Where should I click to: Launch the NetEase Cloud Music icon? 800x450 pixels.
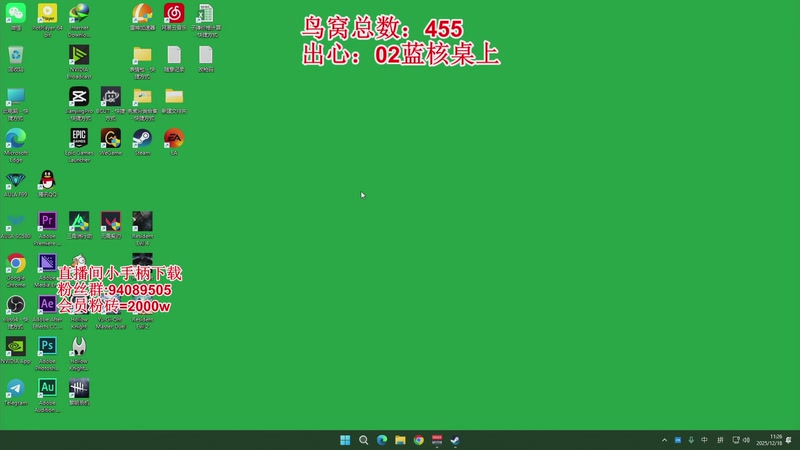click(174, 17)
